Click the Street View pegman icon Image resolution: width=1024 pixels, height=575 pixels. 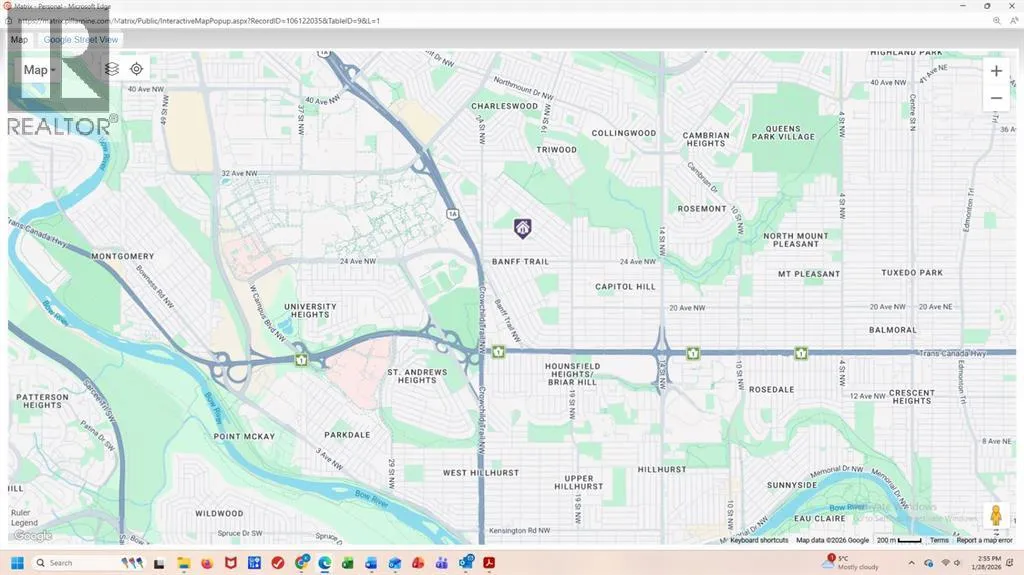[995, 515]
